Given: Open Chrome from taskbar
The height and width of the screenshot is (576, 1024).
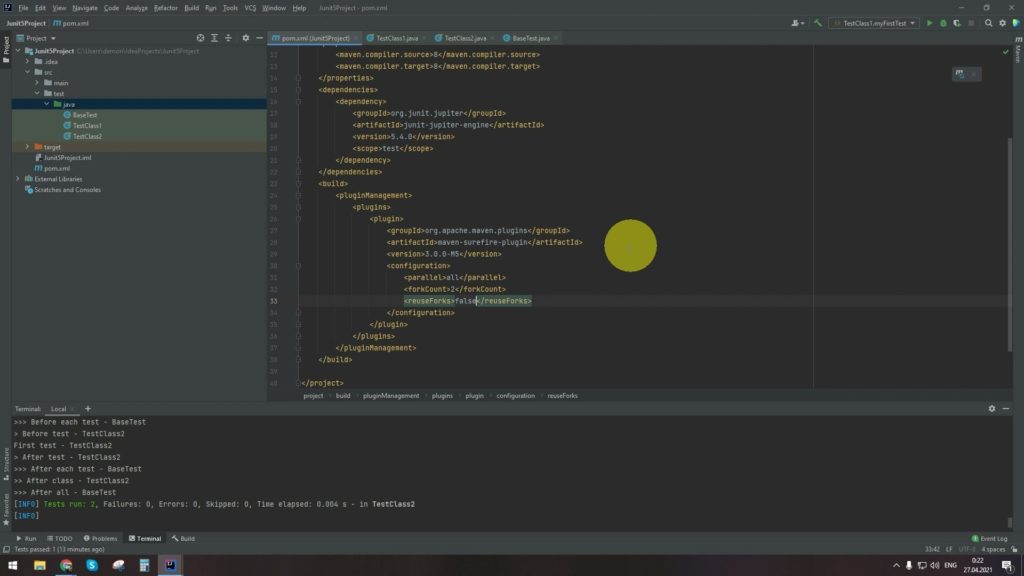Looking at the screenshot, I should pos(66,566).
